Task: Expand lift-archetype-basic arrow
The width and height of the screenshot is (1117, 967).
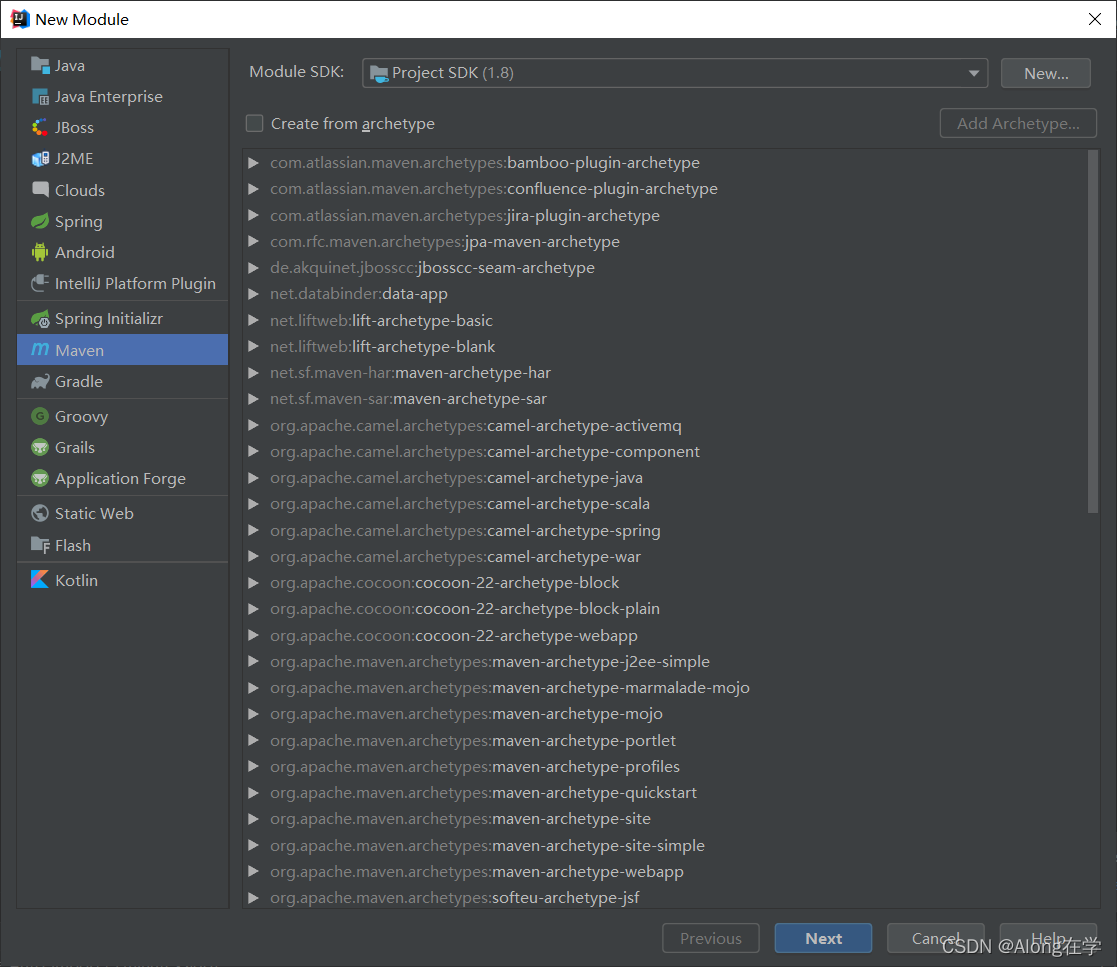Action: point(253,321)
